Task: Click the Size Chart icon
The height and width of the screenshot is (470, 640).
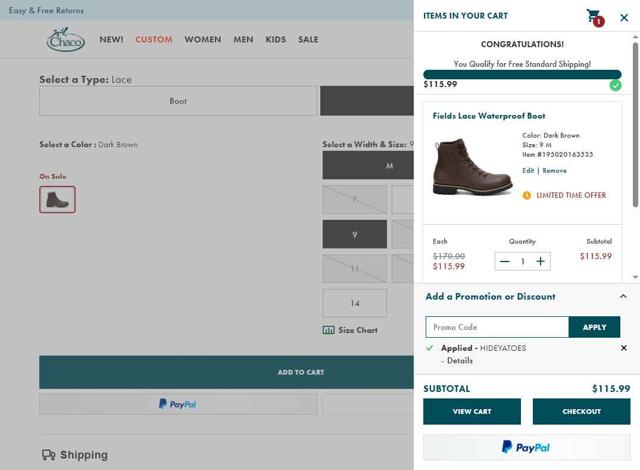Action: (x=328, y=330)
